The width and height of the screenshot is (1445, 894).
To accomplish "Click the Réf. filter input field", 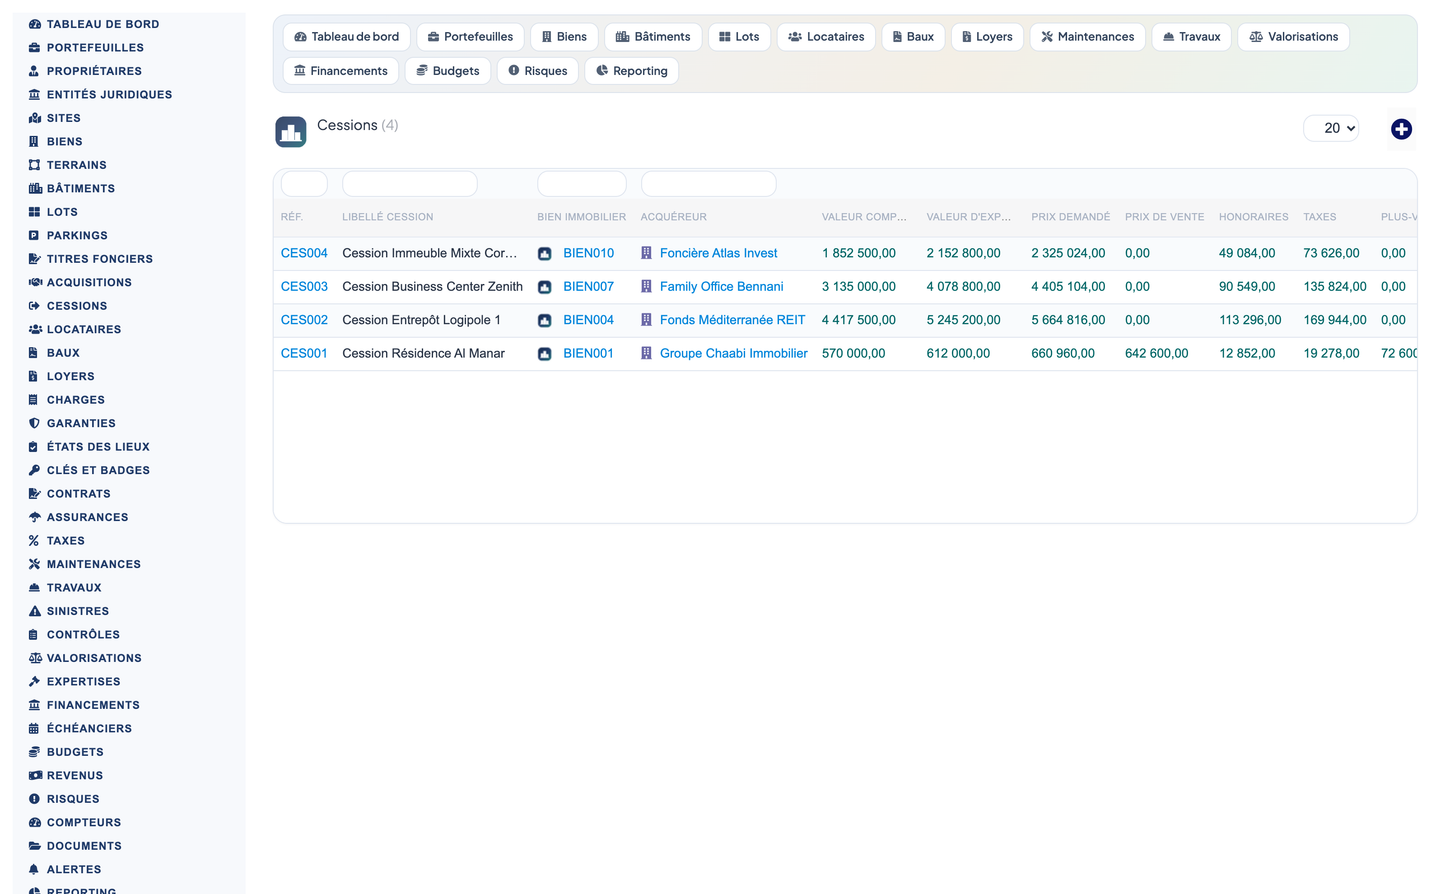I will pos(304,184).
